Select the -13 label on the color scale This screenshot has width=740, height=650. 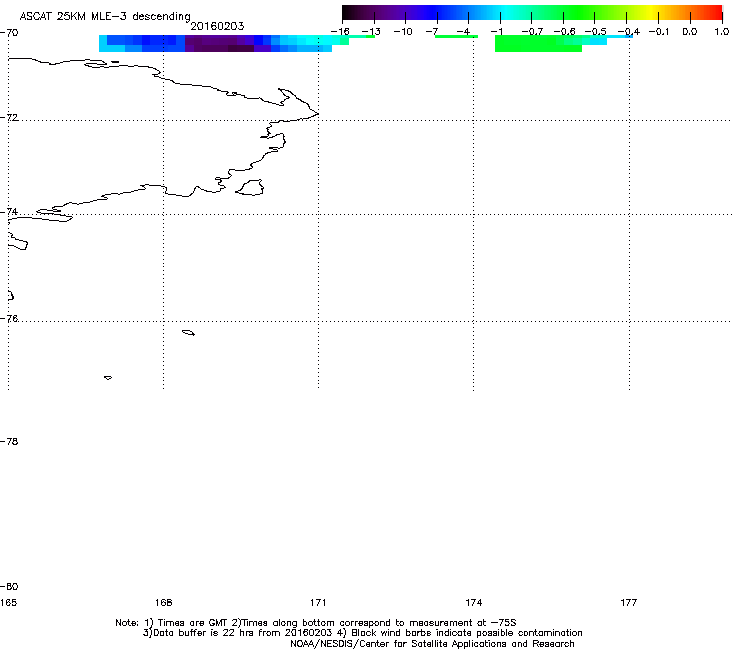click(x=371, y=32)
